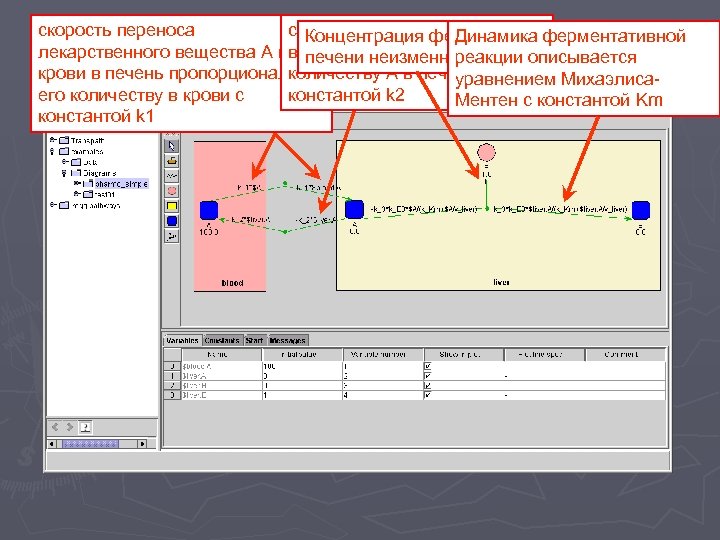Select pharmo_simple diagram in tree
This screenshot has width=720, height=540.
coord(121,184)
